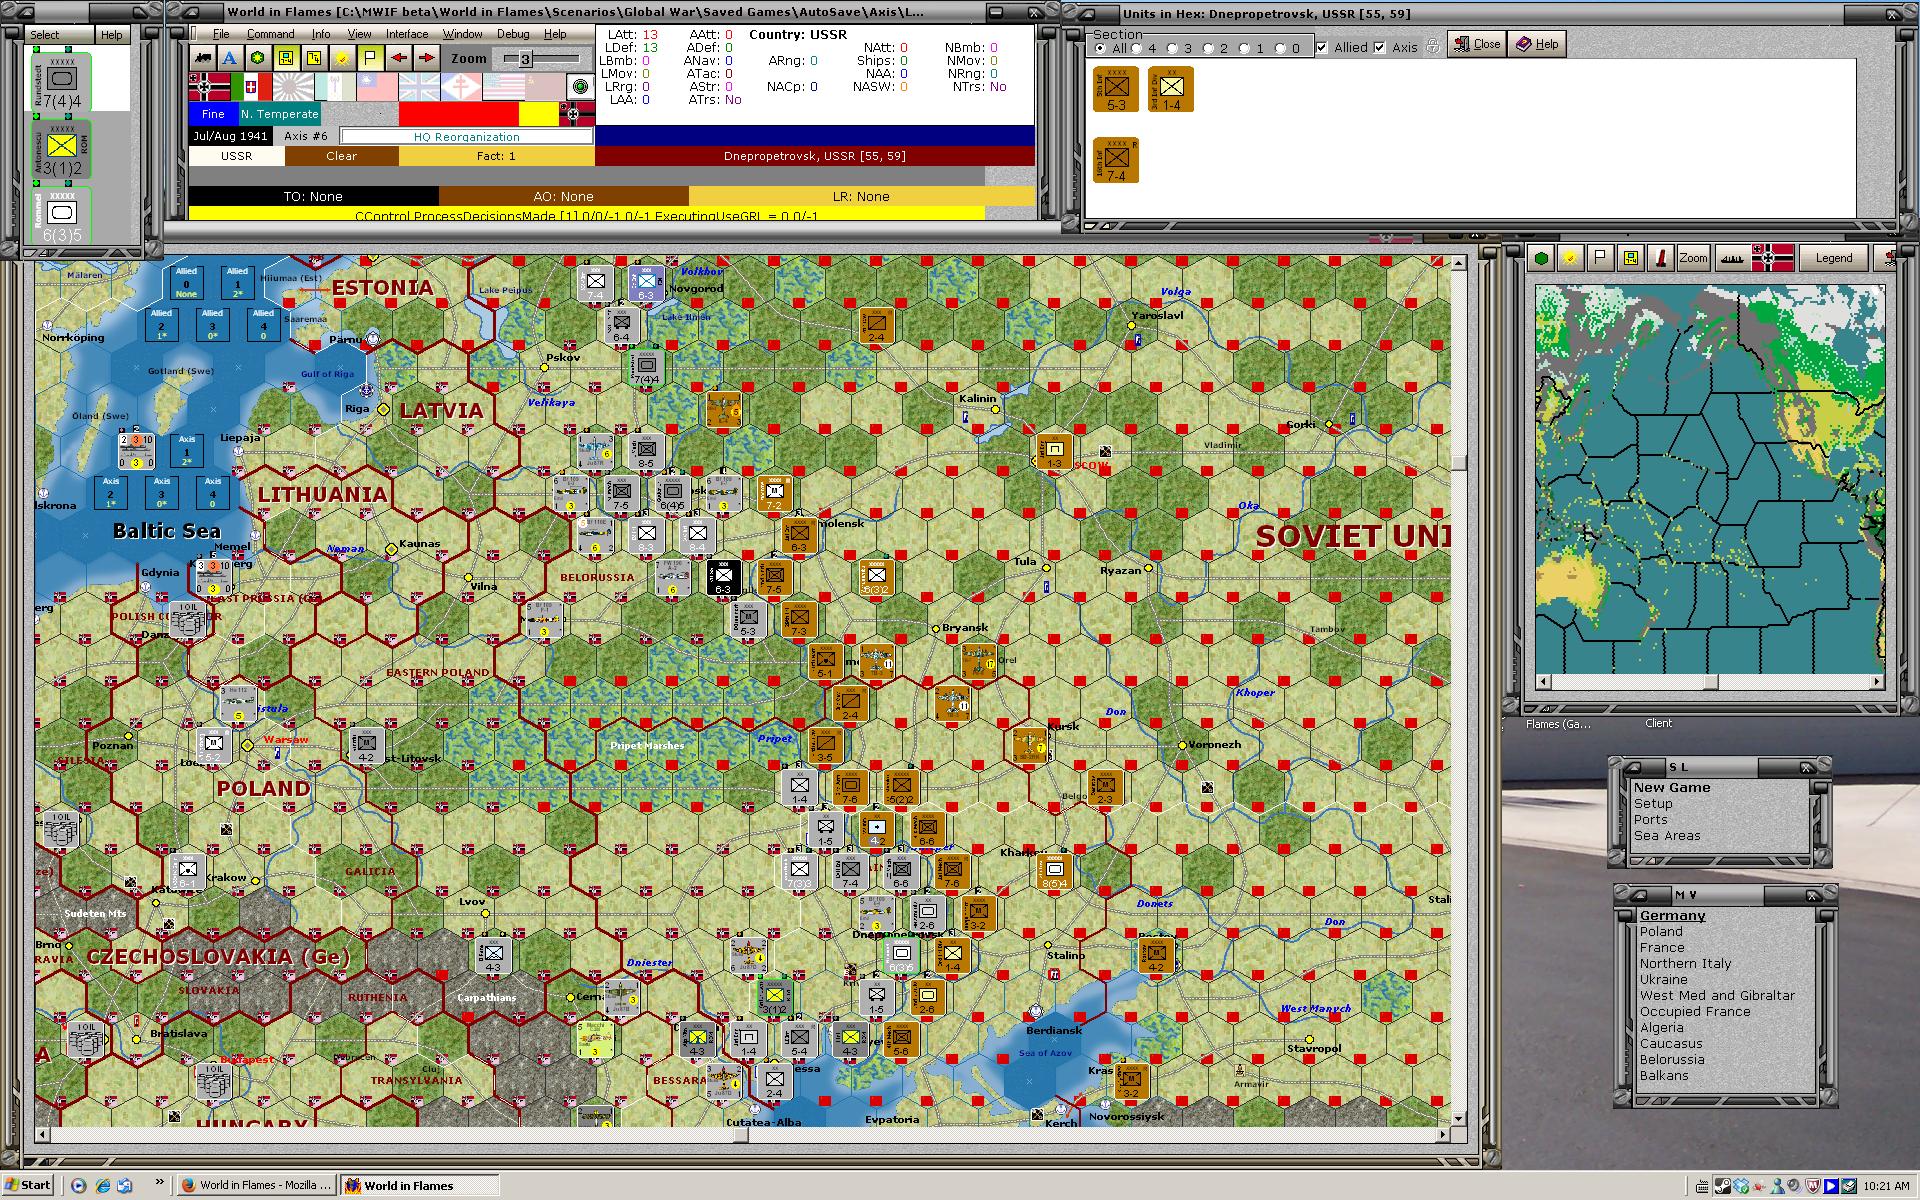Click the sun icon in minimap toolbar
This screenshot has height=1200, width=1920.
coord(1571,258)
